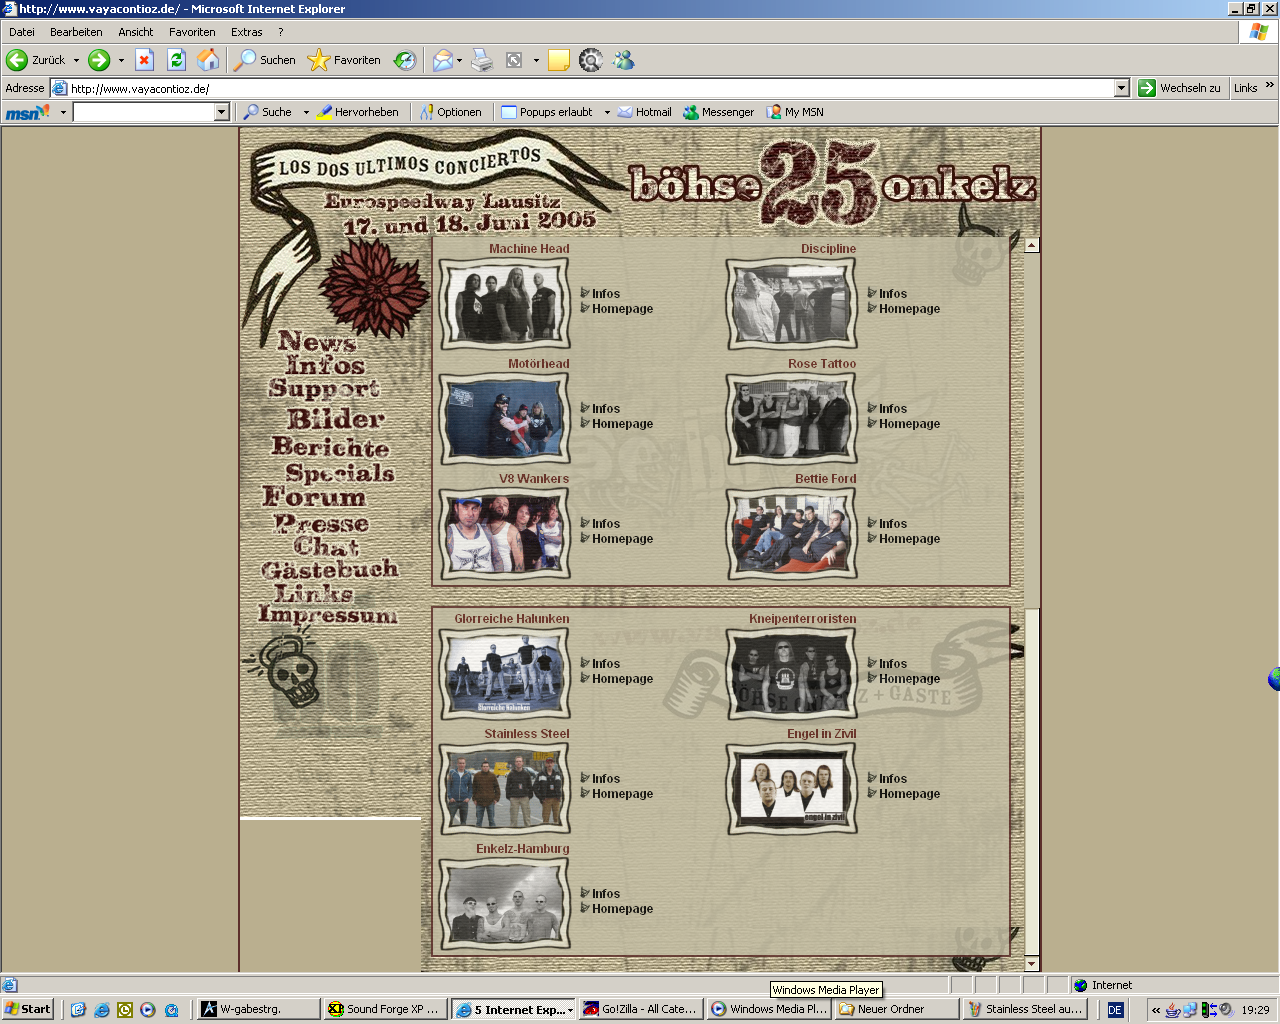Viewport: 1280px width, 1024px height.
Task: Click the Links toolbar label
Action: click(1245, 88)
